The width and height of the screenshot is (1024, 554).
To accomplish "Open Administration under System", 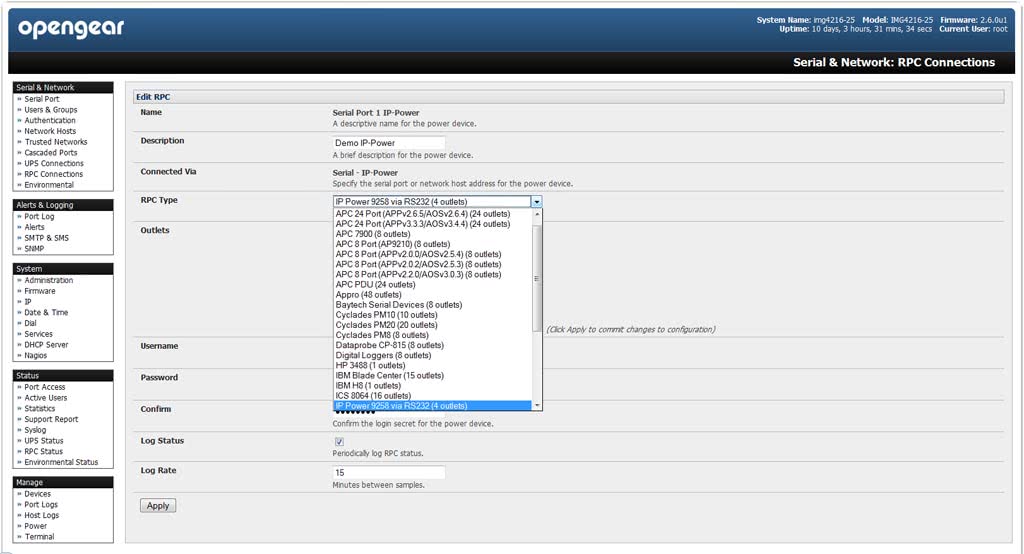I will point(49,280).
